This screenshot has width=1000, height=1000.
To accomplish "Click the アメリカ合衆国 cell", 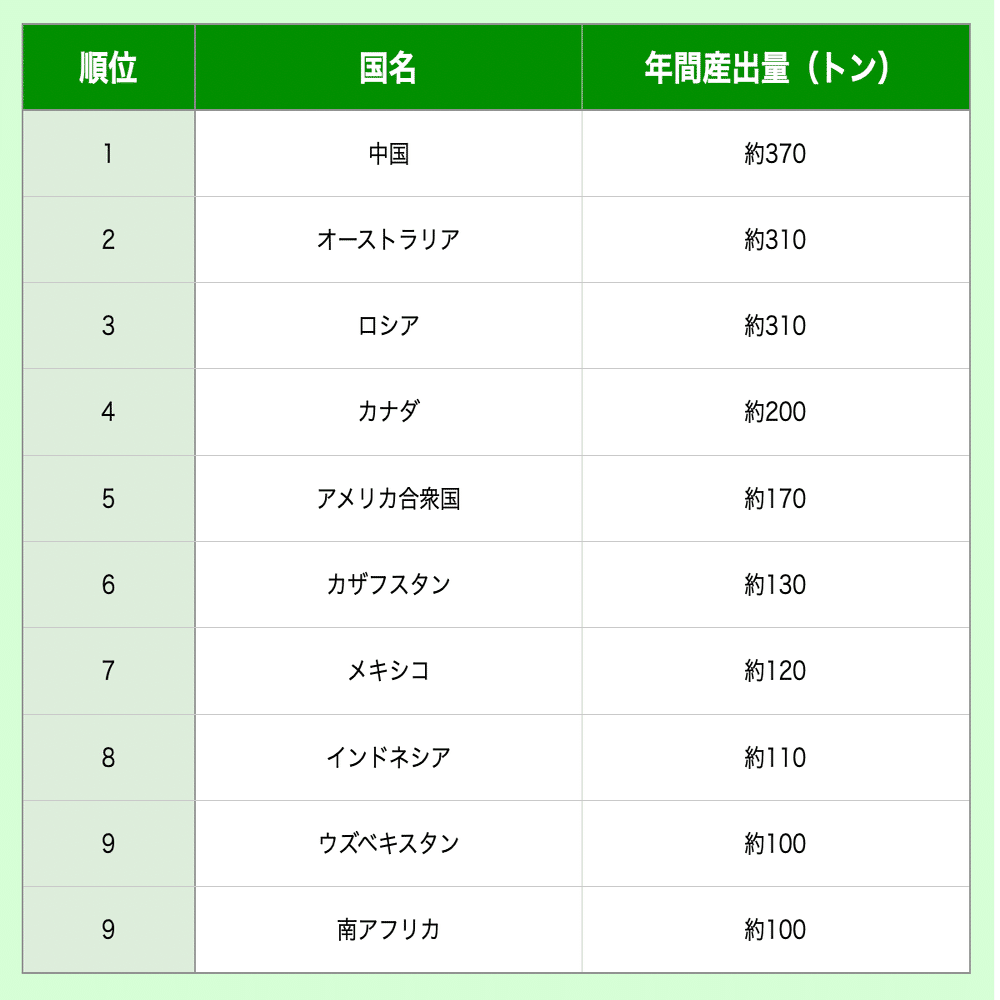I will coord(388,498).
